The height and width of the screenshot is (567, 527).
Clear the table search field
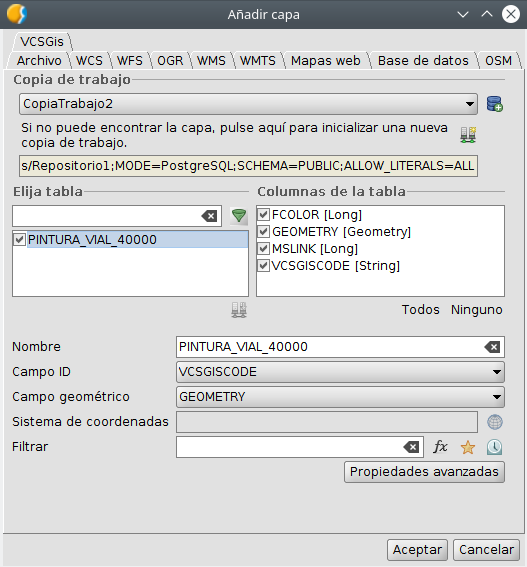click(x=209, y=216)
